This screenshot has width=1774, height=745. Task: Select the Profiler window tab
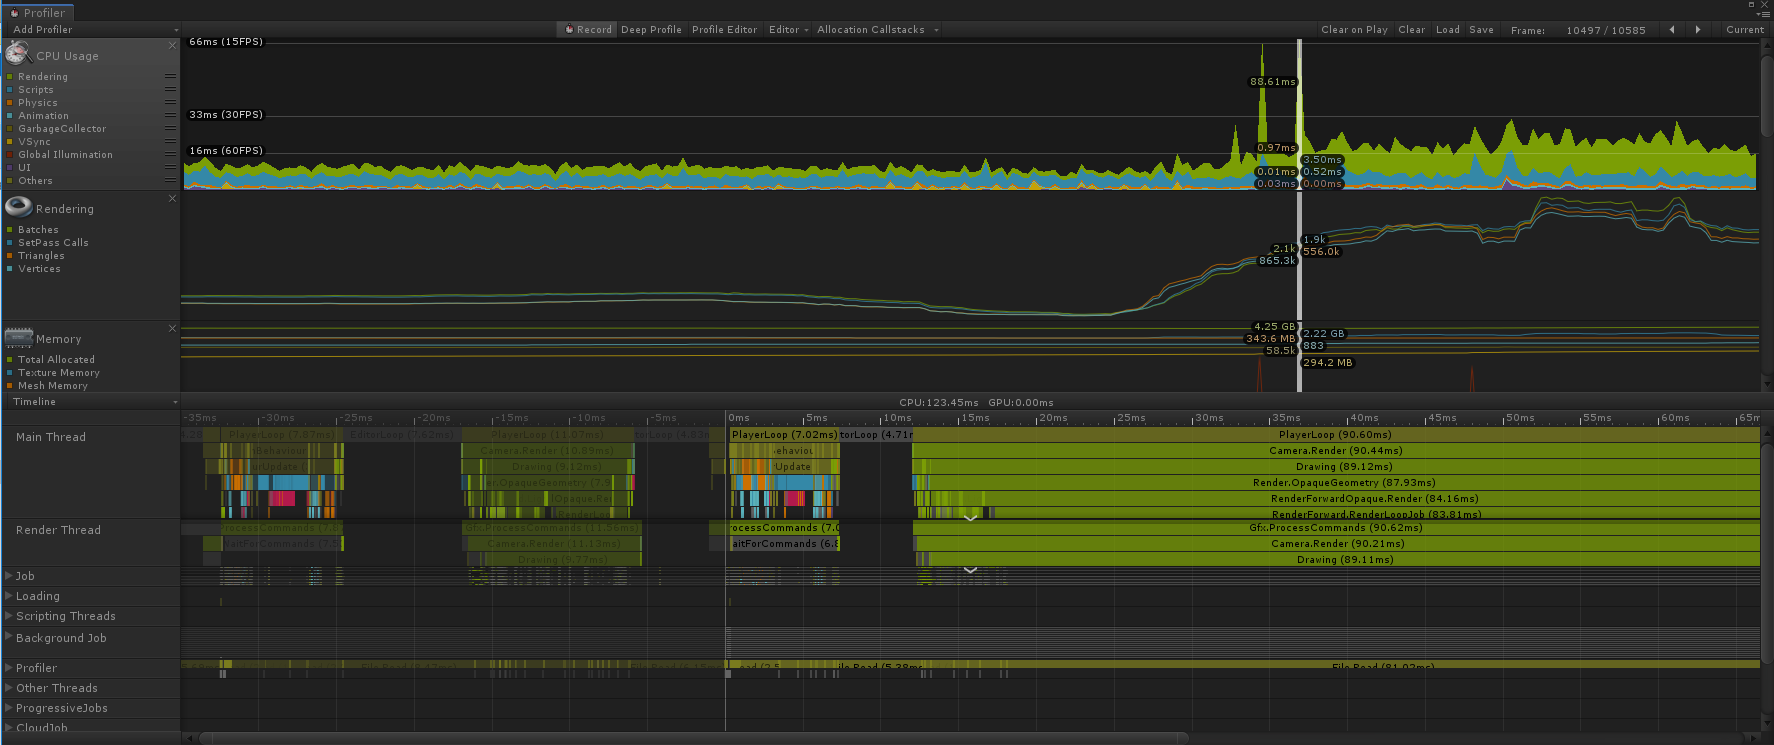38,13
